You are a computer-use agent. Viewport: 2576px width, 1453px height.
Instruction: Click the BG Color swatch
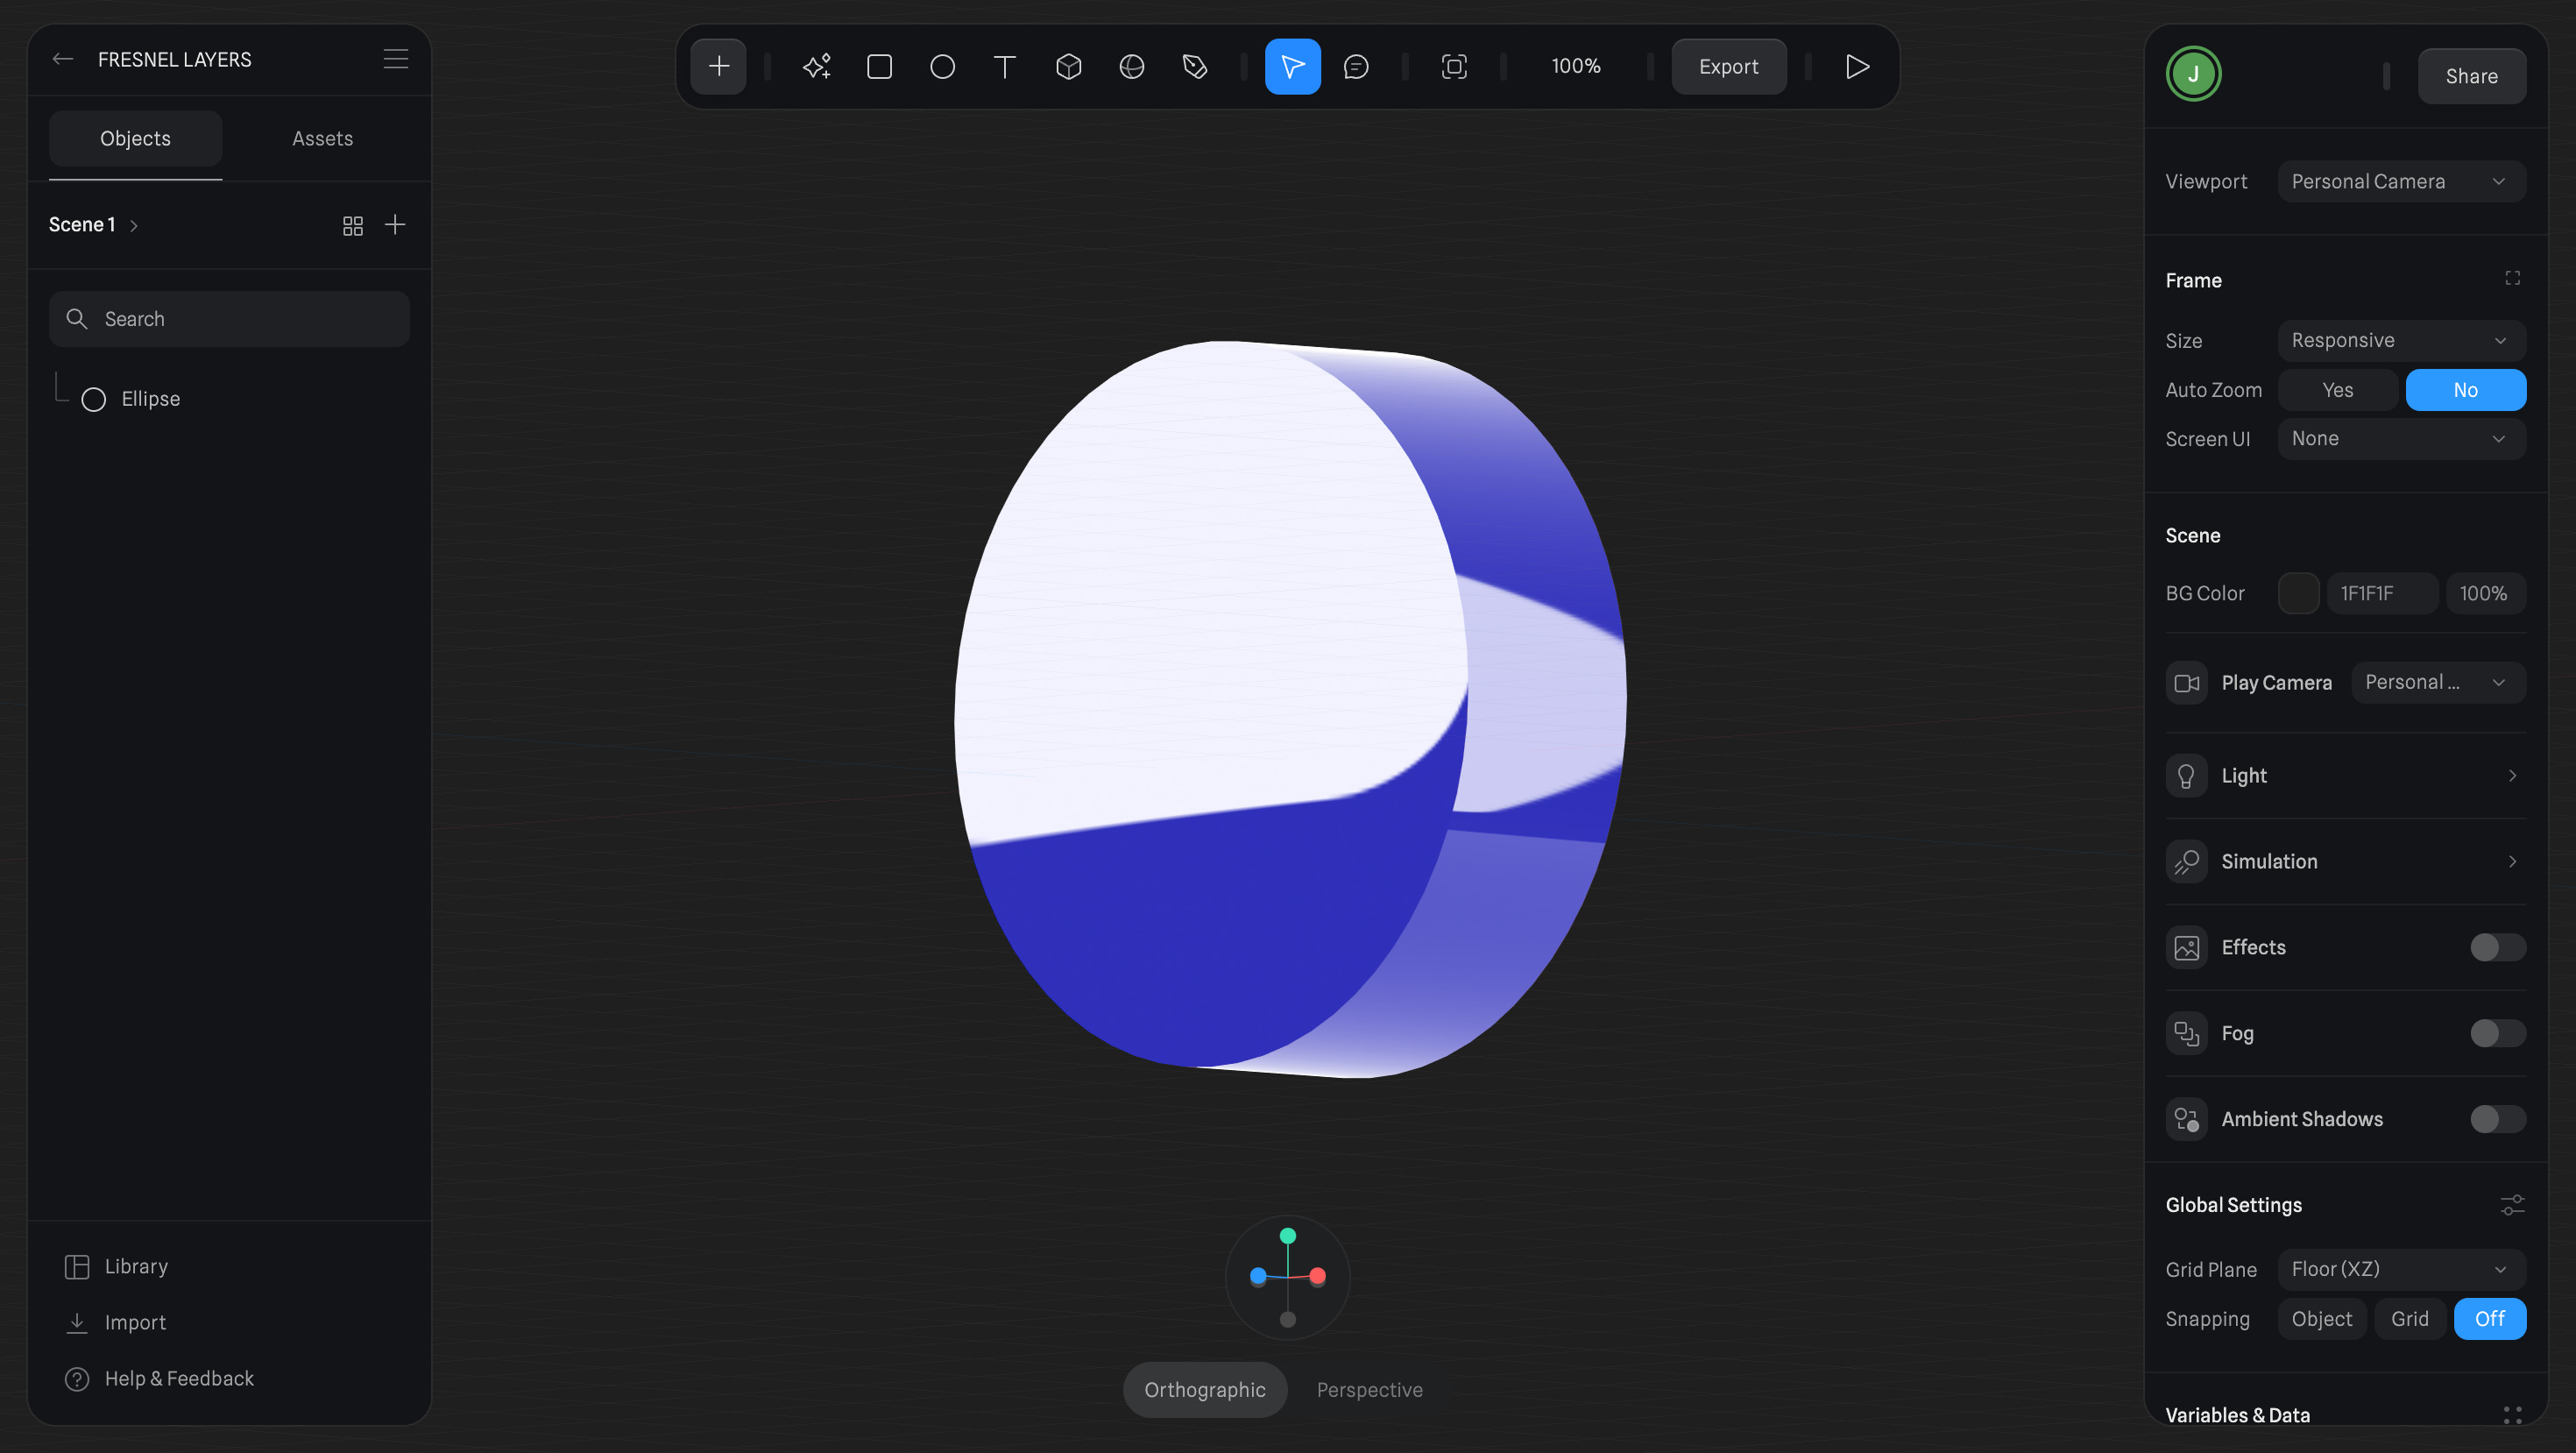(x=2298, y=593)
